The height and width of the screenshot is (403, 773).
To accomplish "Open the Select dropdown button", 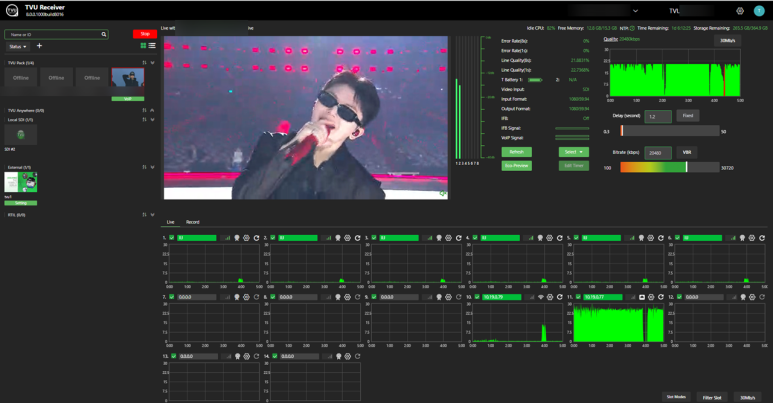I will [x=573, y=152].
